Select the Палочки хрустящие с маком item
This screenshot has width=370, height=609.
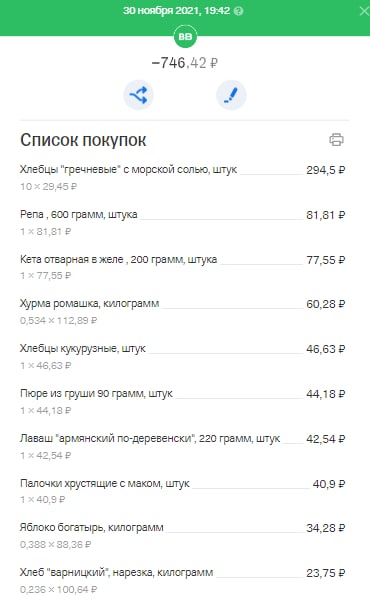coord(182,491)
